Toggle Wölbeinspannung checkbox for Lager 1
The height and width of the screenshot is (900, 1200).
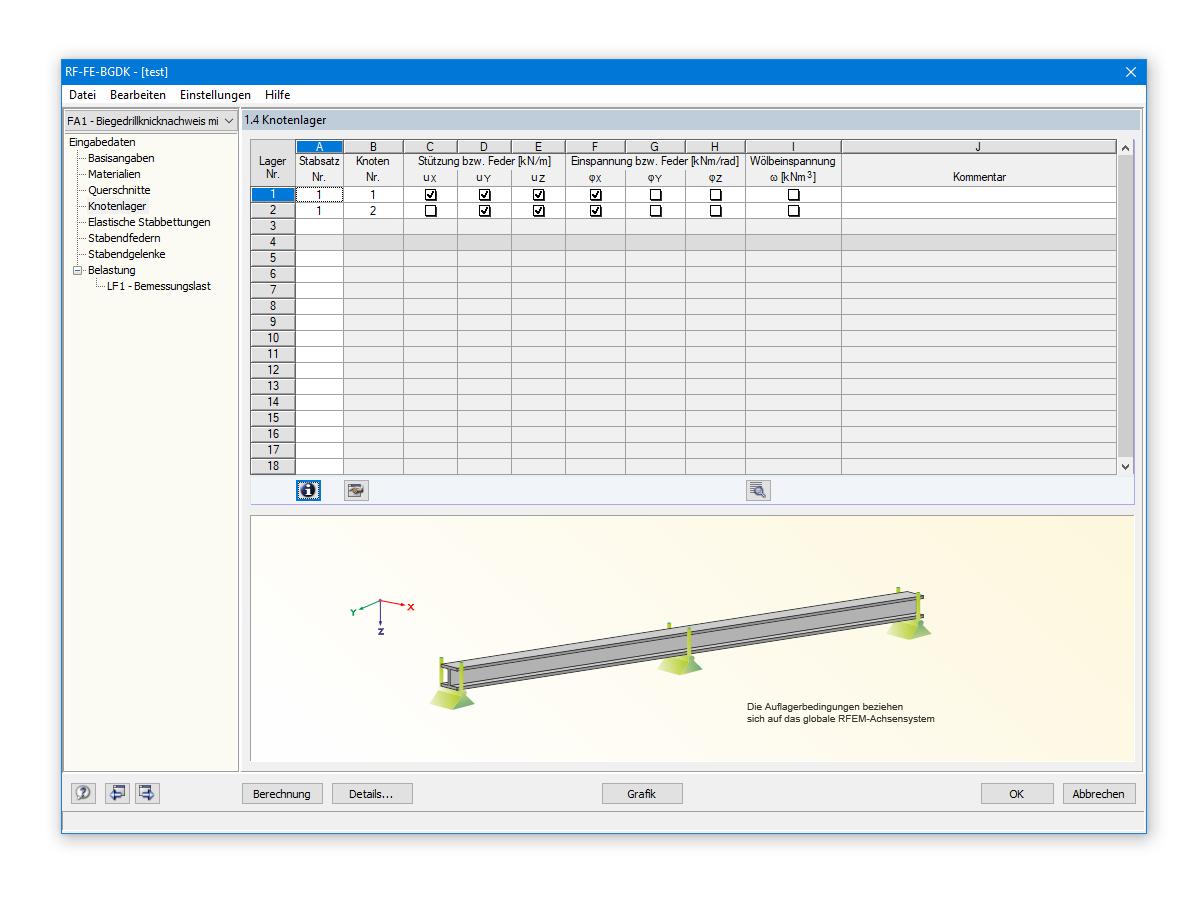click(x=794, y=195)
